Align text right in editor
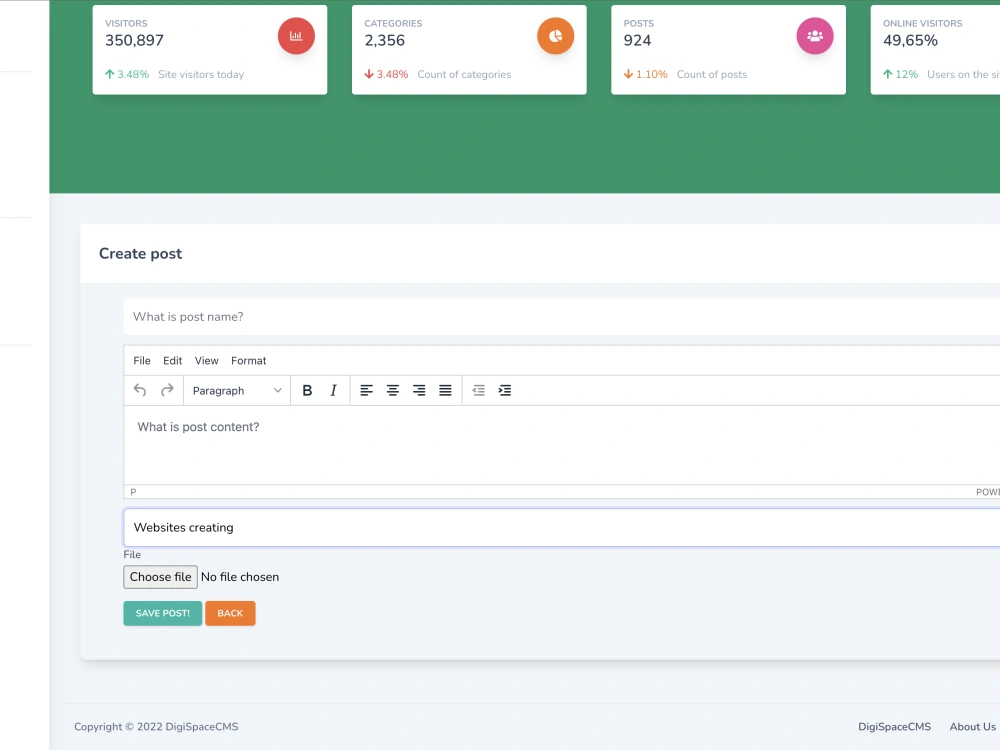 coord(419,390)
